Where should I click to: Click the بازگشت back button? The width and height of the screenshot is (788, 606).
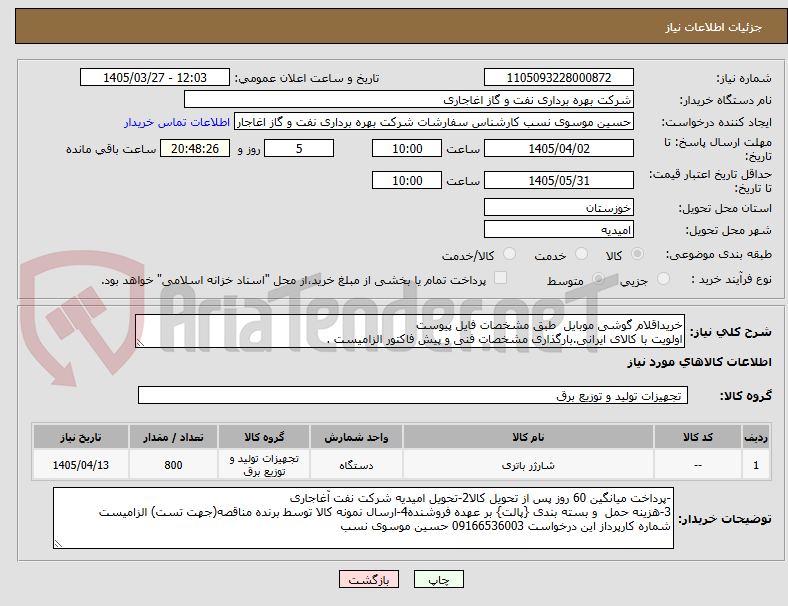[369, 579]
